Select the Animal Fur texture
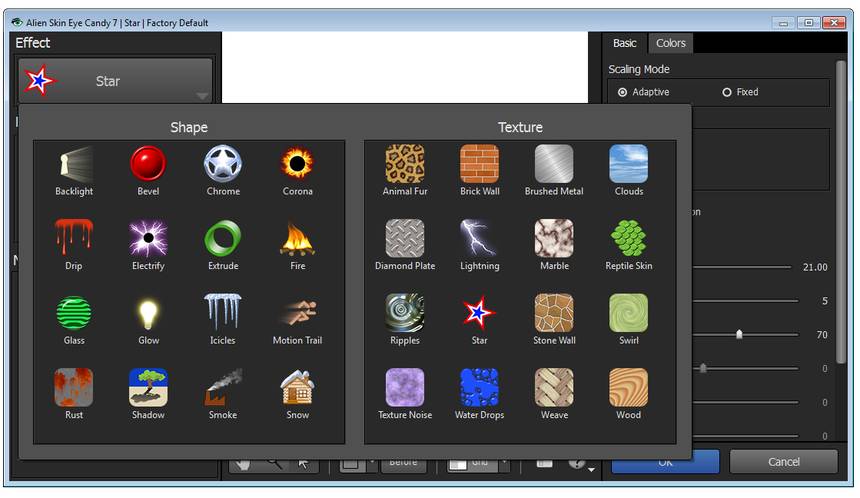Image resolution: width=860 pixels, height=498 pixels. (405, 171)
